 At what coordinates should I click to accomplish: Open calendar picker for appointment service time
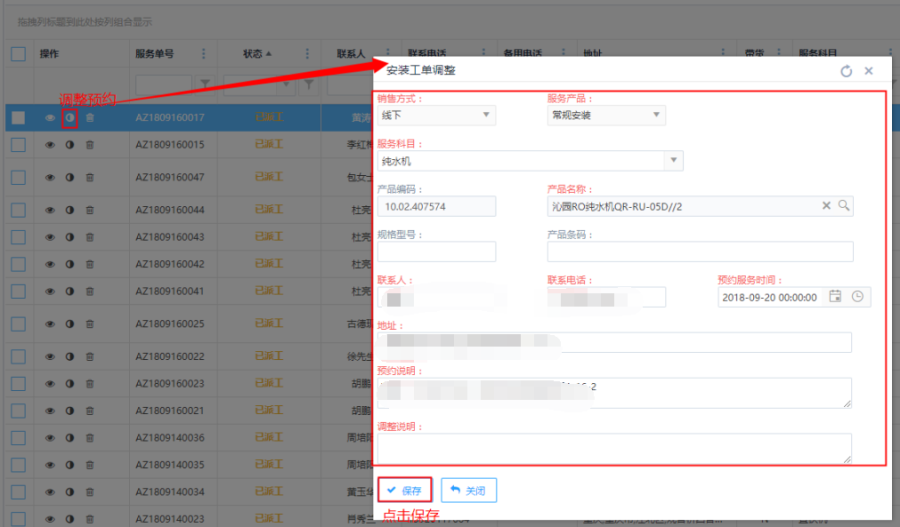[x=835, y=296]
